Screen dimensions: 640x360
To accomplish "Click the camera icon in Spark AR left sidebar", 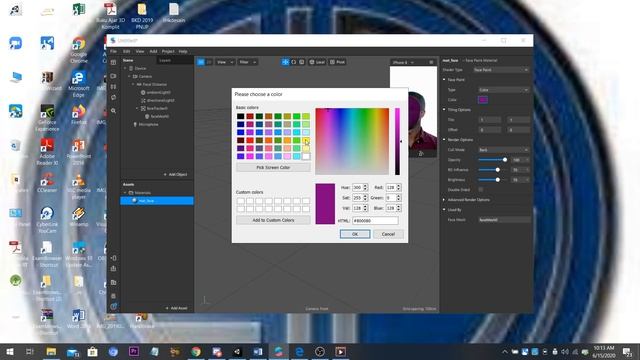I will click(113, 76).
